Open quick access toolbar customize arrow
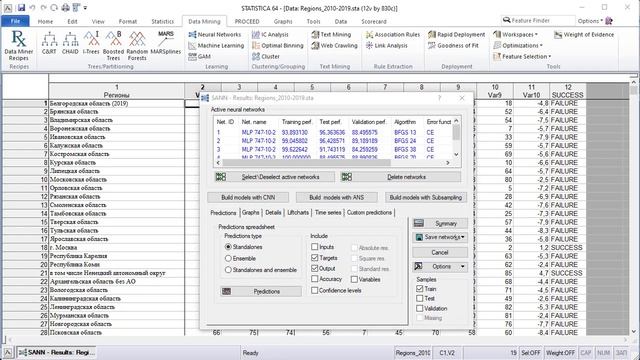This screenshot has width=640, height=360. [x=85, y=8]
